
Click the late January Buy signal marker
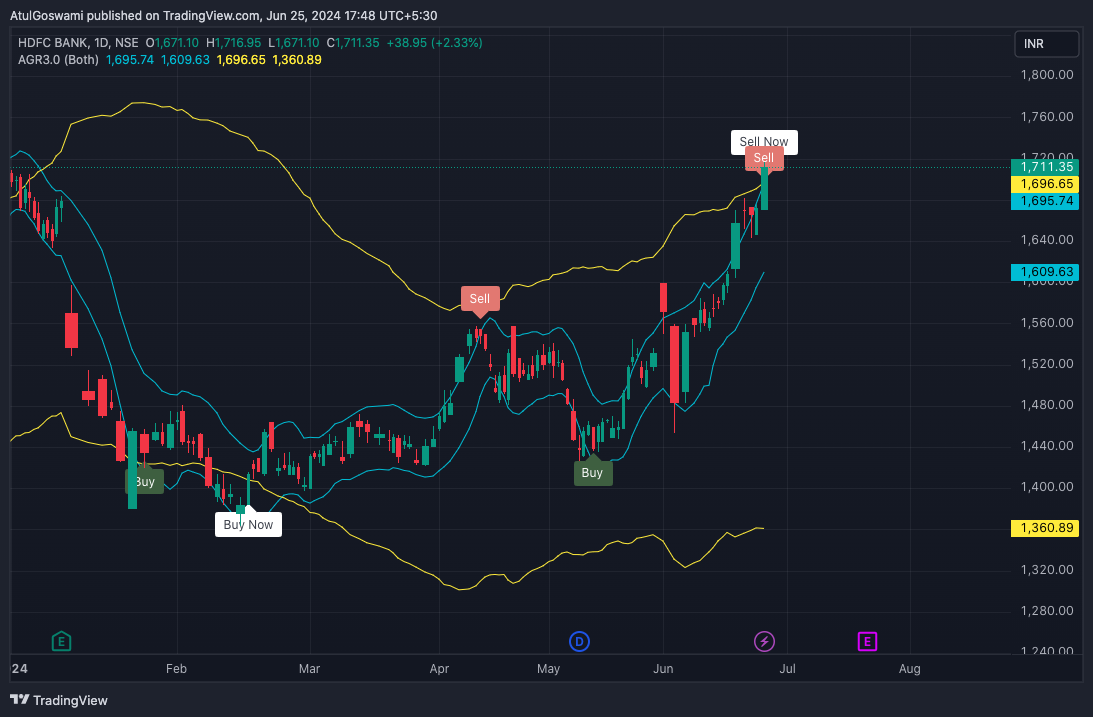144,481
